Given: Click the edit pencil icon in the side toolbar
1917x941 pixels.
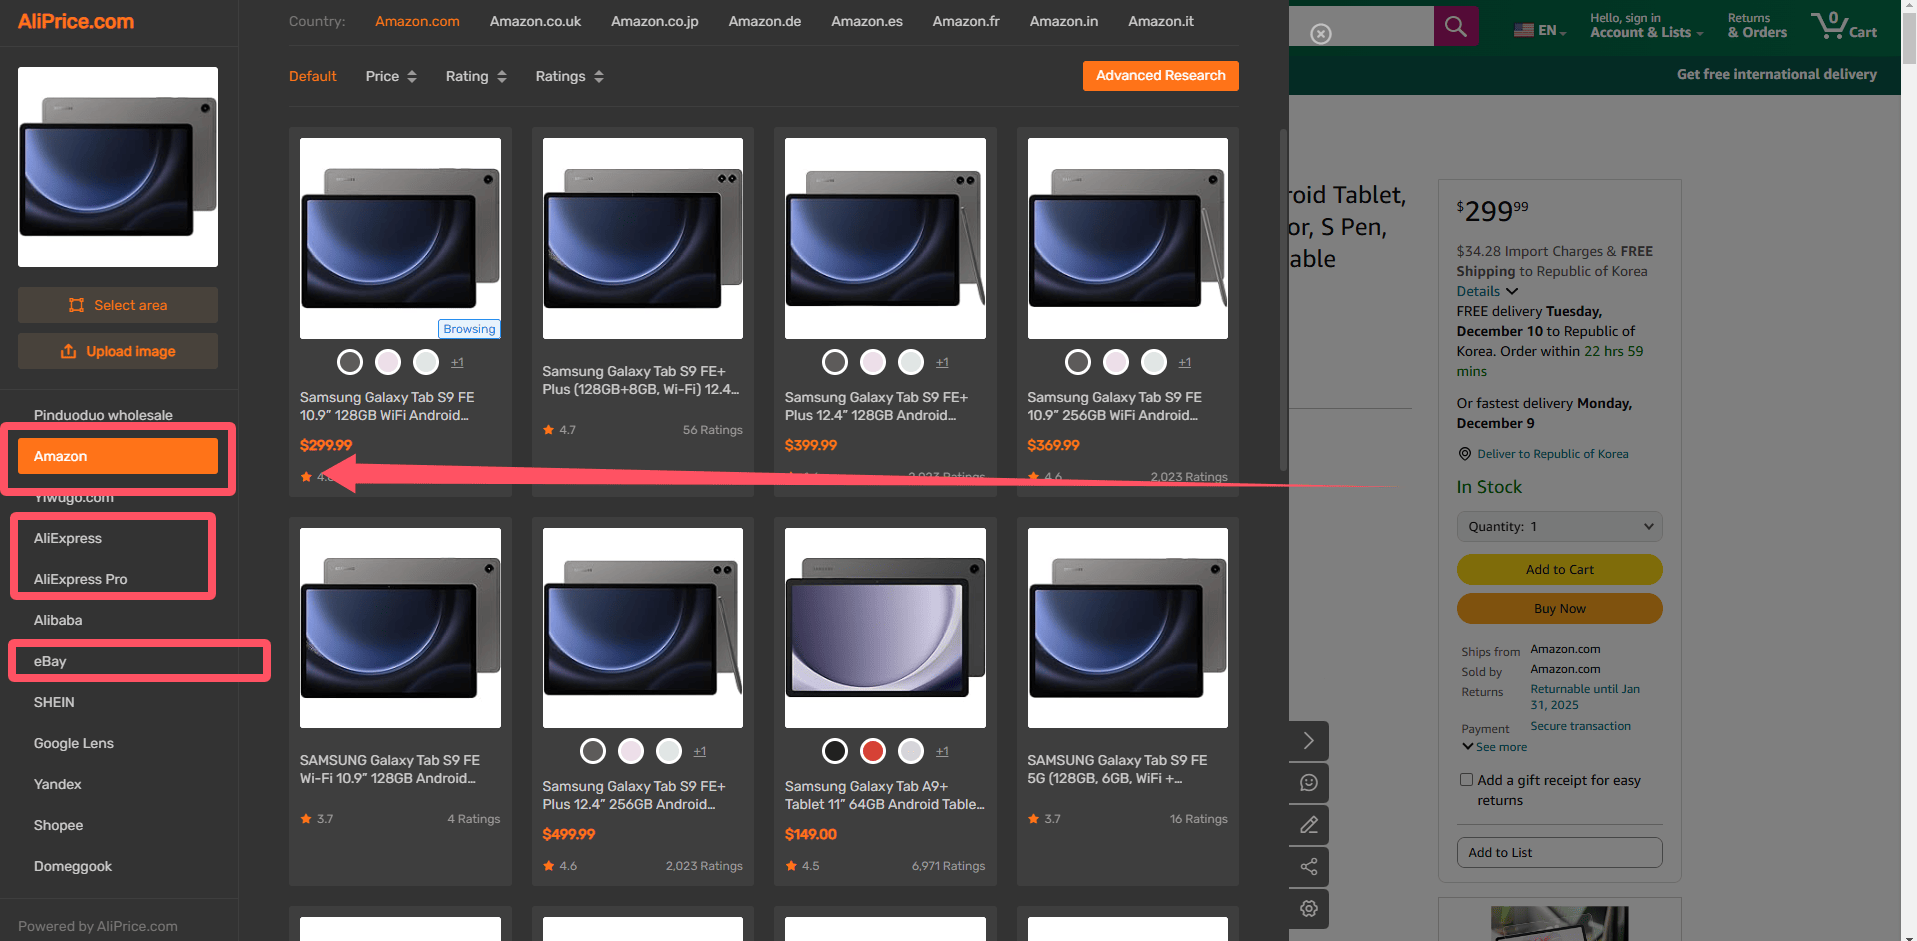Looking at the screenshot, I should click(x=1309, y=824).
